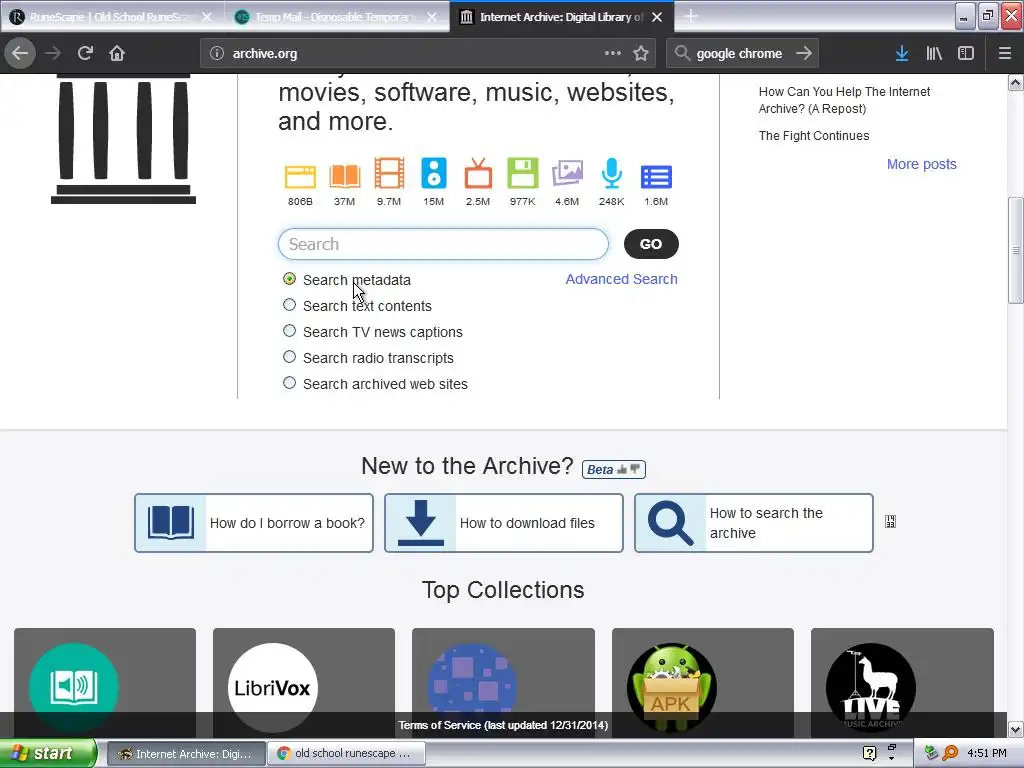The width and height of the screenshot is (1024, 768).
Task: Open the software floppy icon labeled 977K
Action: (522, 174)
